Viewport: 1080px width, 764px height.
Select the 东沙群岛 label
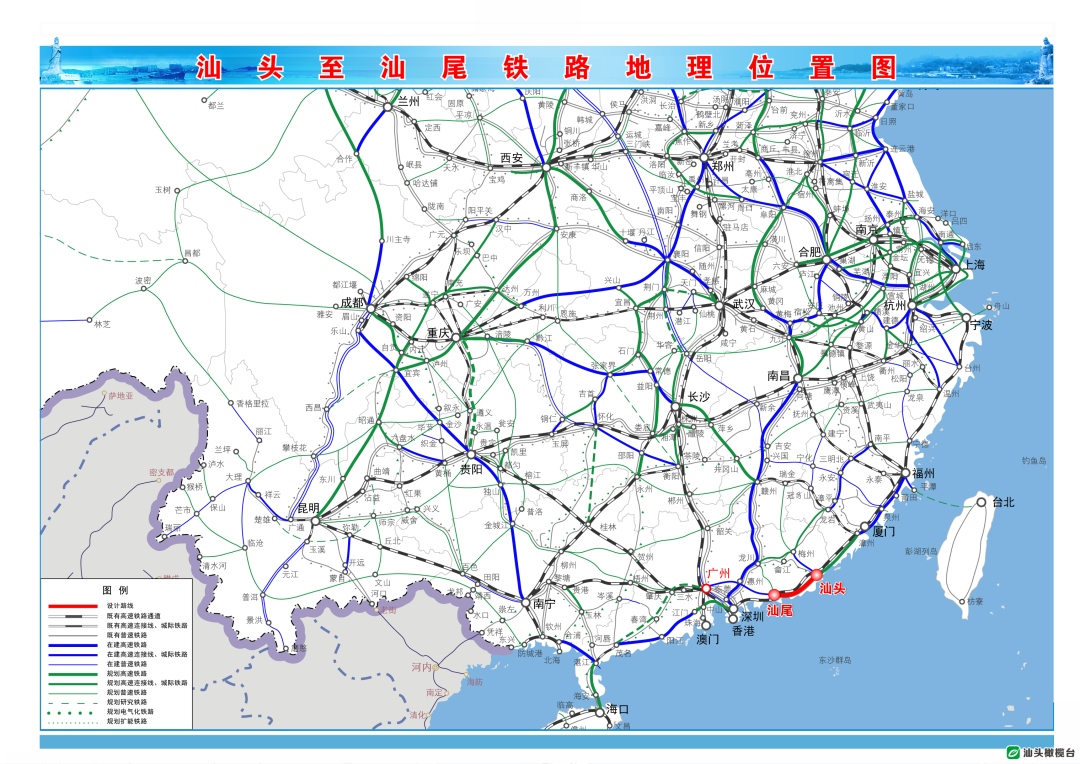835,660
